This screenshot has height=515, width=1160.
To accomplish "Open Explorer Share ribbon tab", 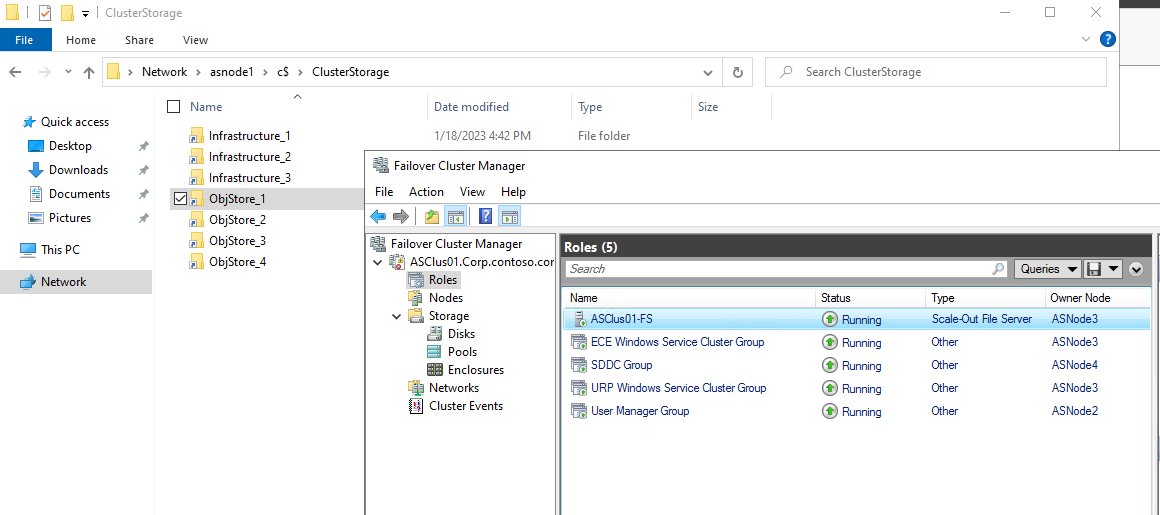I will [139, 40].
